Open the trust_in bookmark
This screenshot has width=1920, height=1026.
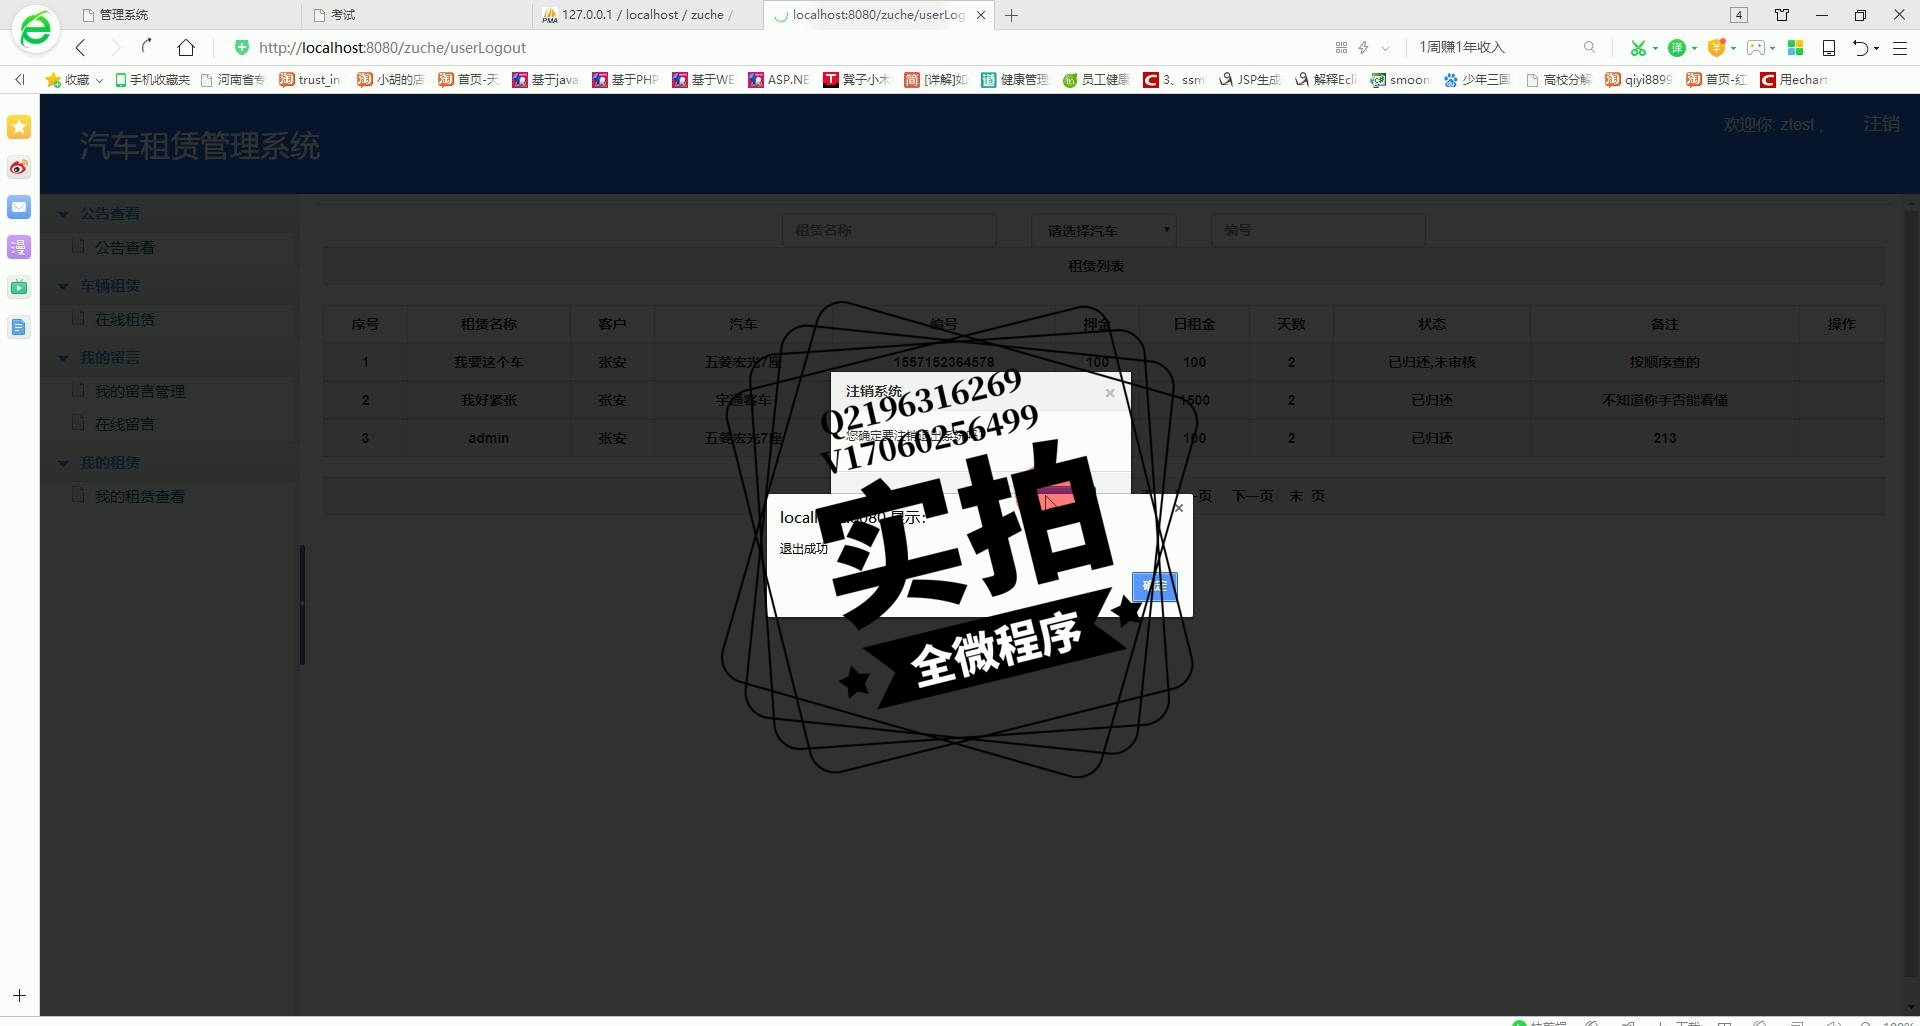pos(310,79)
